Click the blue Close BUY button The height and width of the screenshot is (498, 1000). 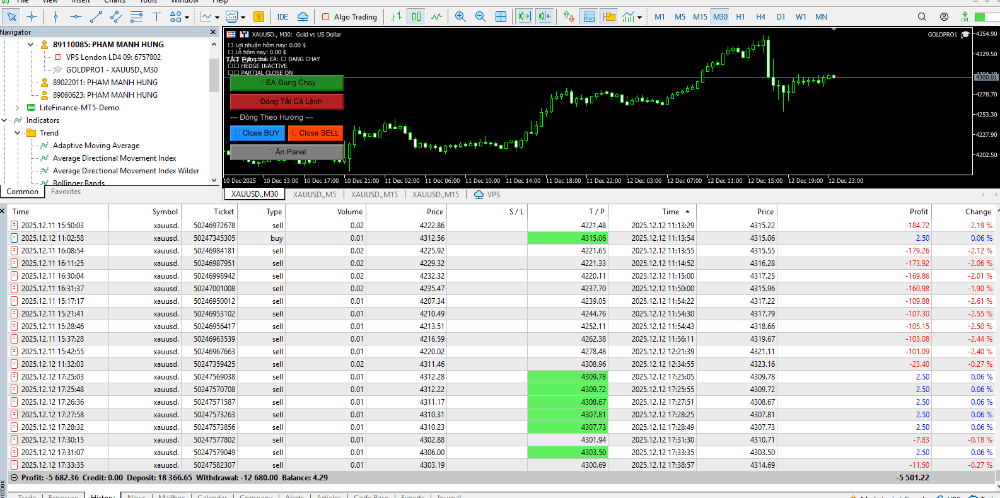pyautogui.click(x=257, y=132)
